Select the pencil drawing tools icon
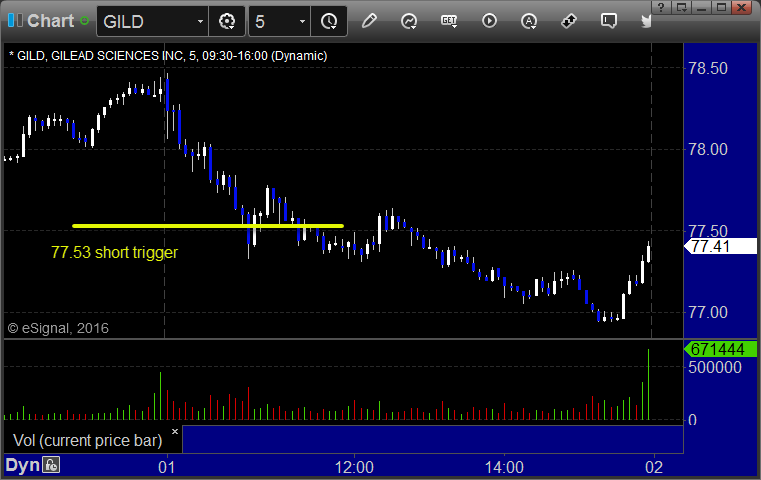The height and width of the screenshot is (480, 761). 369,21
